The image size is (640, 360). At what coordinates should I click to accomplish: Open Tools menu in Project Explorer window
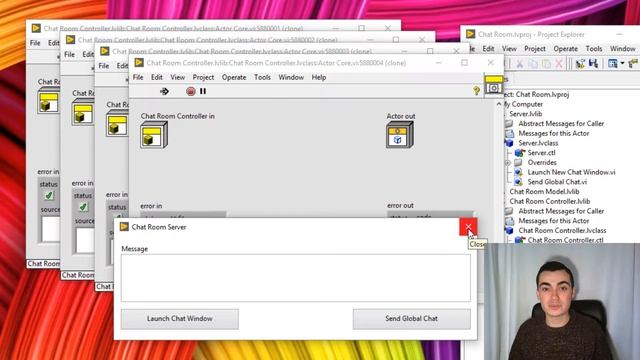click(x=593, y=49)
